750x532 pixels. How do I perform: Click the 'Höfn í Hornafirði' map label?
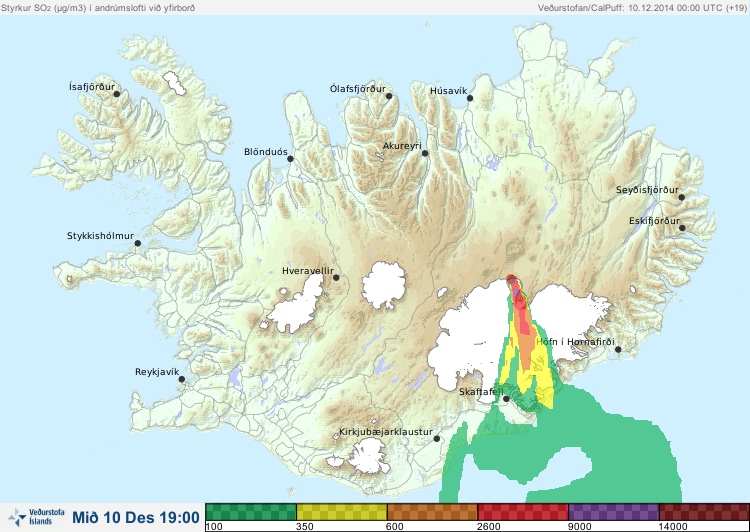pos(575,342)
